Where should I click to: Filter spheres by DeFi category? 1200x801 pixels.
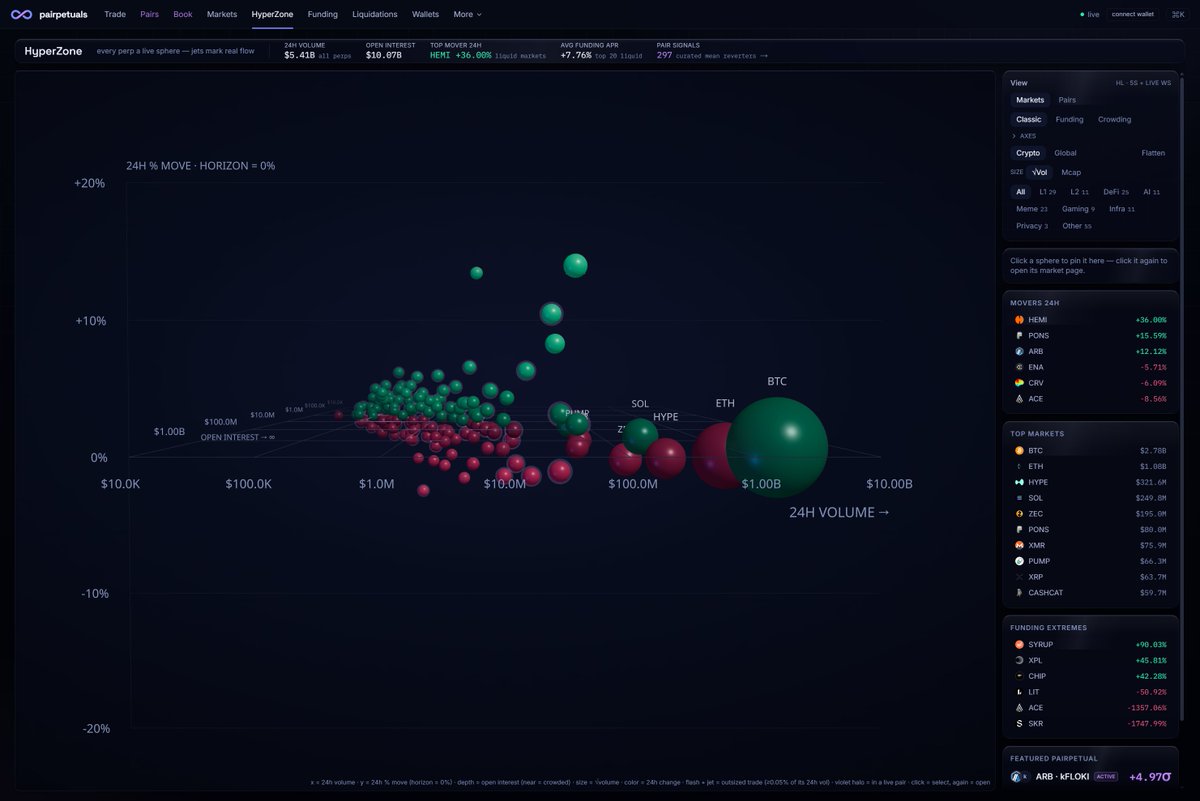(1115, 191)
